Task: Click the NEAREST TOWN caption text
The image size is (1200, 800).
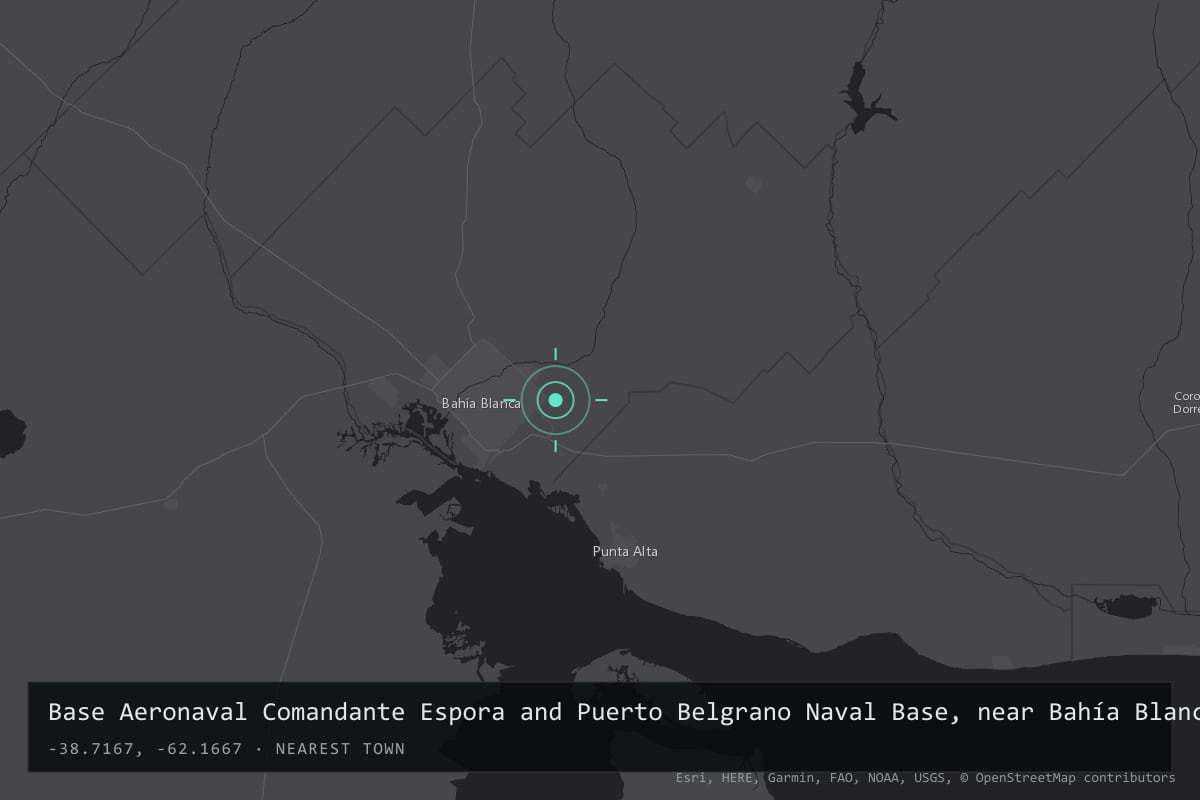Action: [340, 748]
